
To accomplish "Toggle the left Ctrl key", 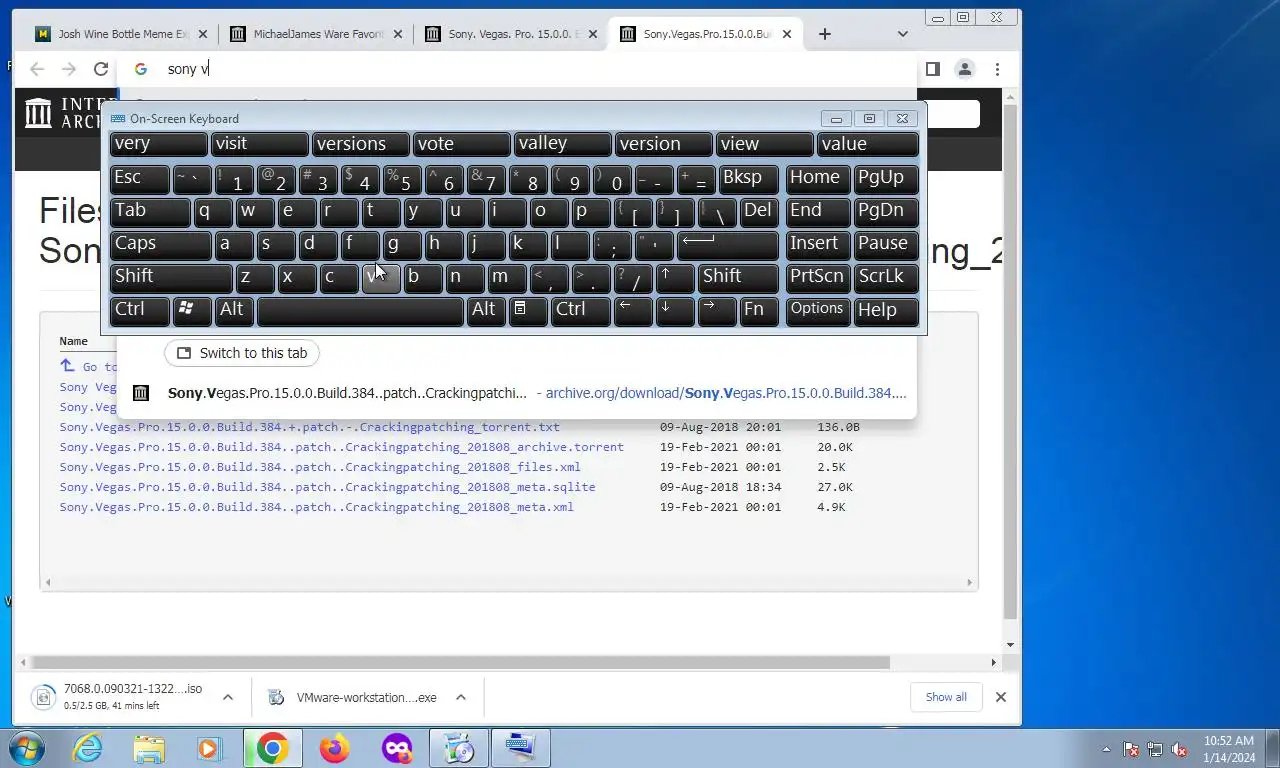I will [140, 311].
